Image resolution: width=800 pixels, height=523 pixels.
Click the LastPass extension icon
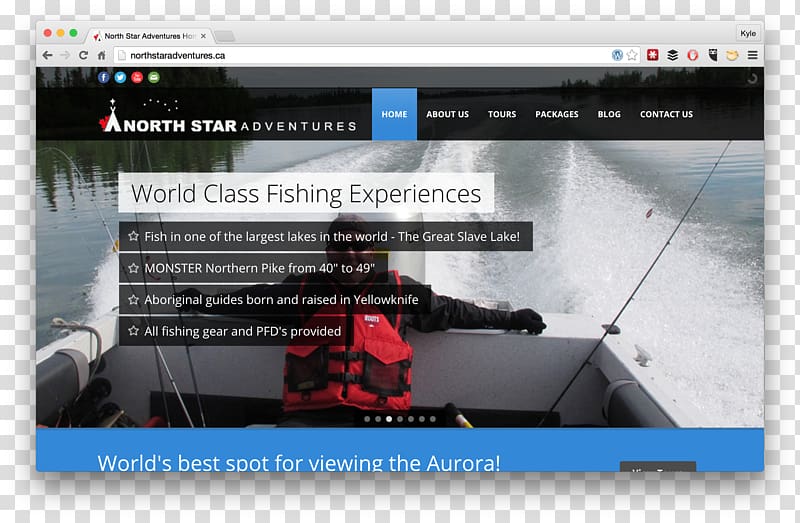tap(653, 55)
